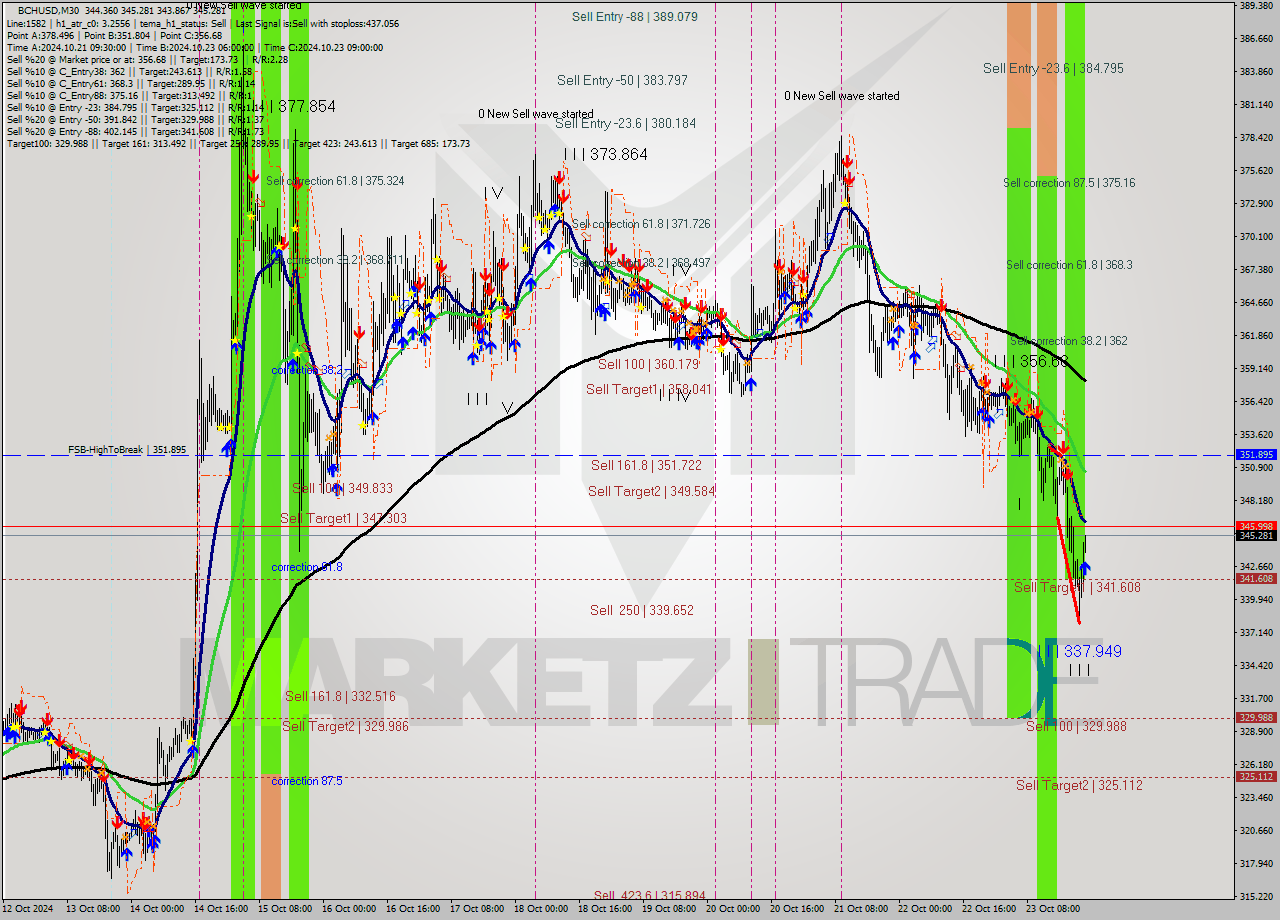
Task: Click 'Sell correction 61.8 | 368.3' label
Action: pos(1069,265)
